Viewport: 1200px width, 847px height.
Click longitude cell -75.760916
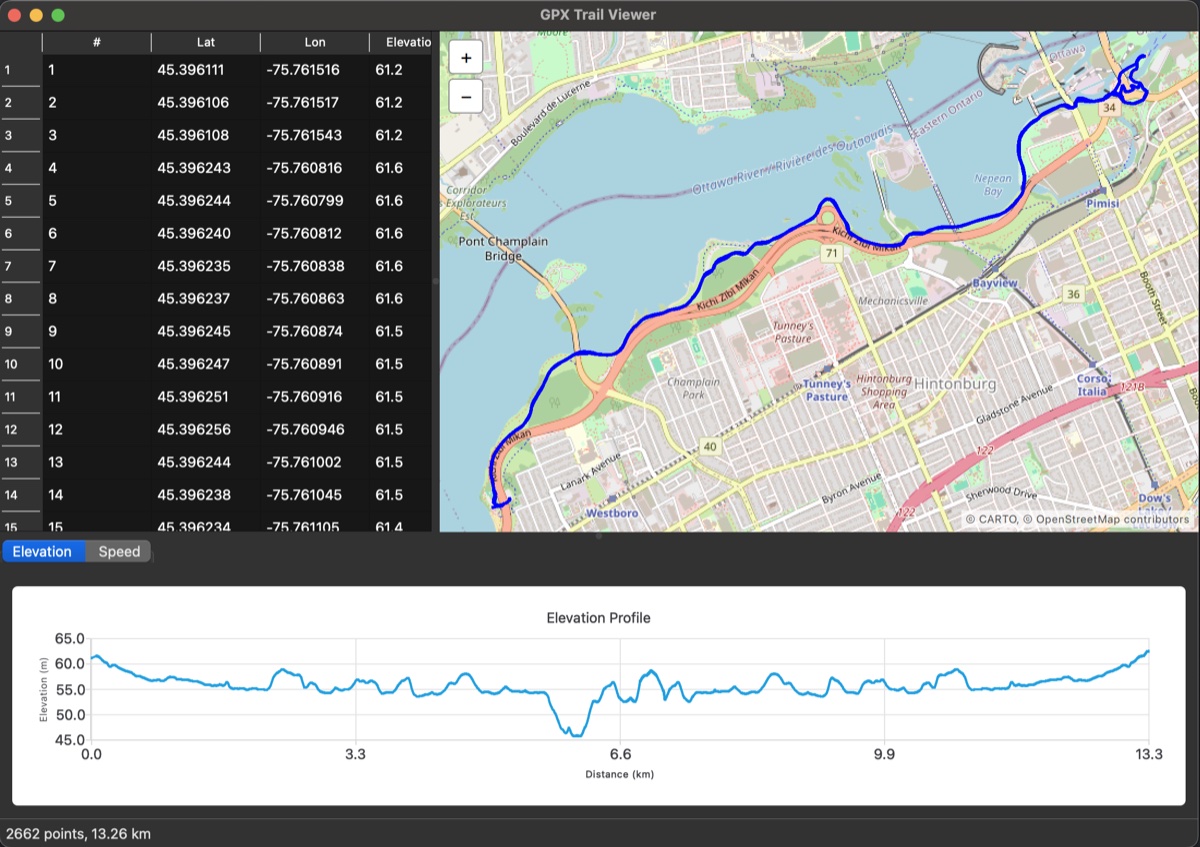pyautogui.click(x=315, y=397)
